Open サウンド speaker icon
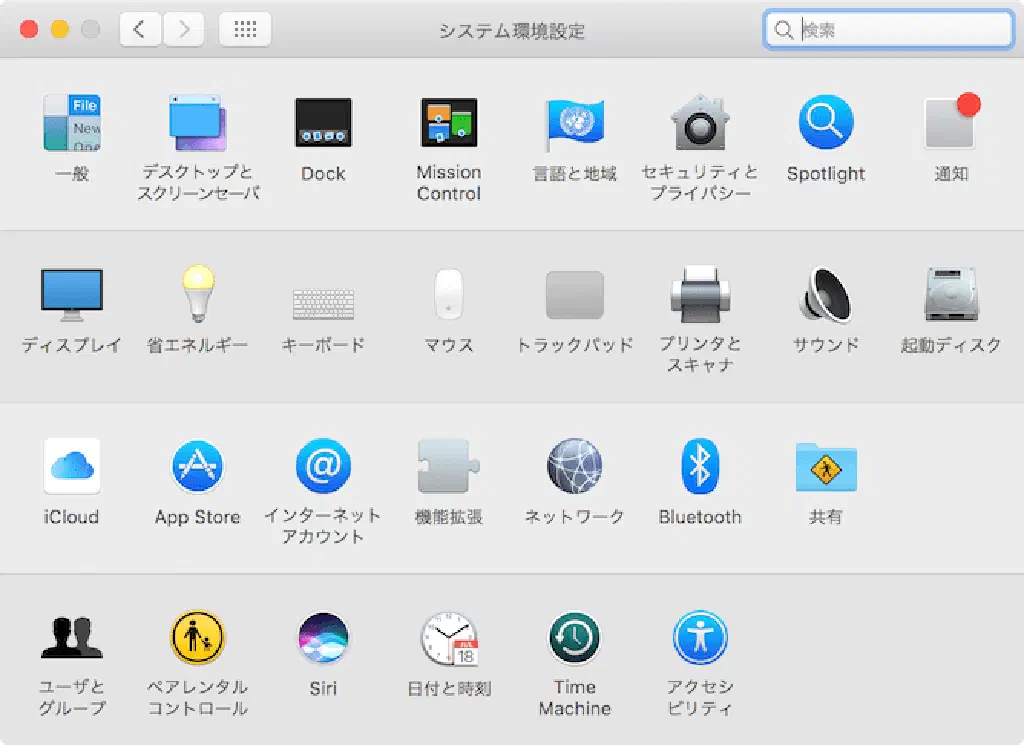The image size is (1024, 745). click(x=825, y=296)
